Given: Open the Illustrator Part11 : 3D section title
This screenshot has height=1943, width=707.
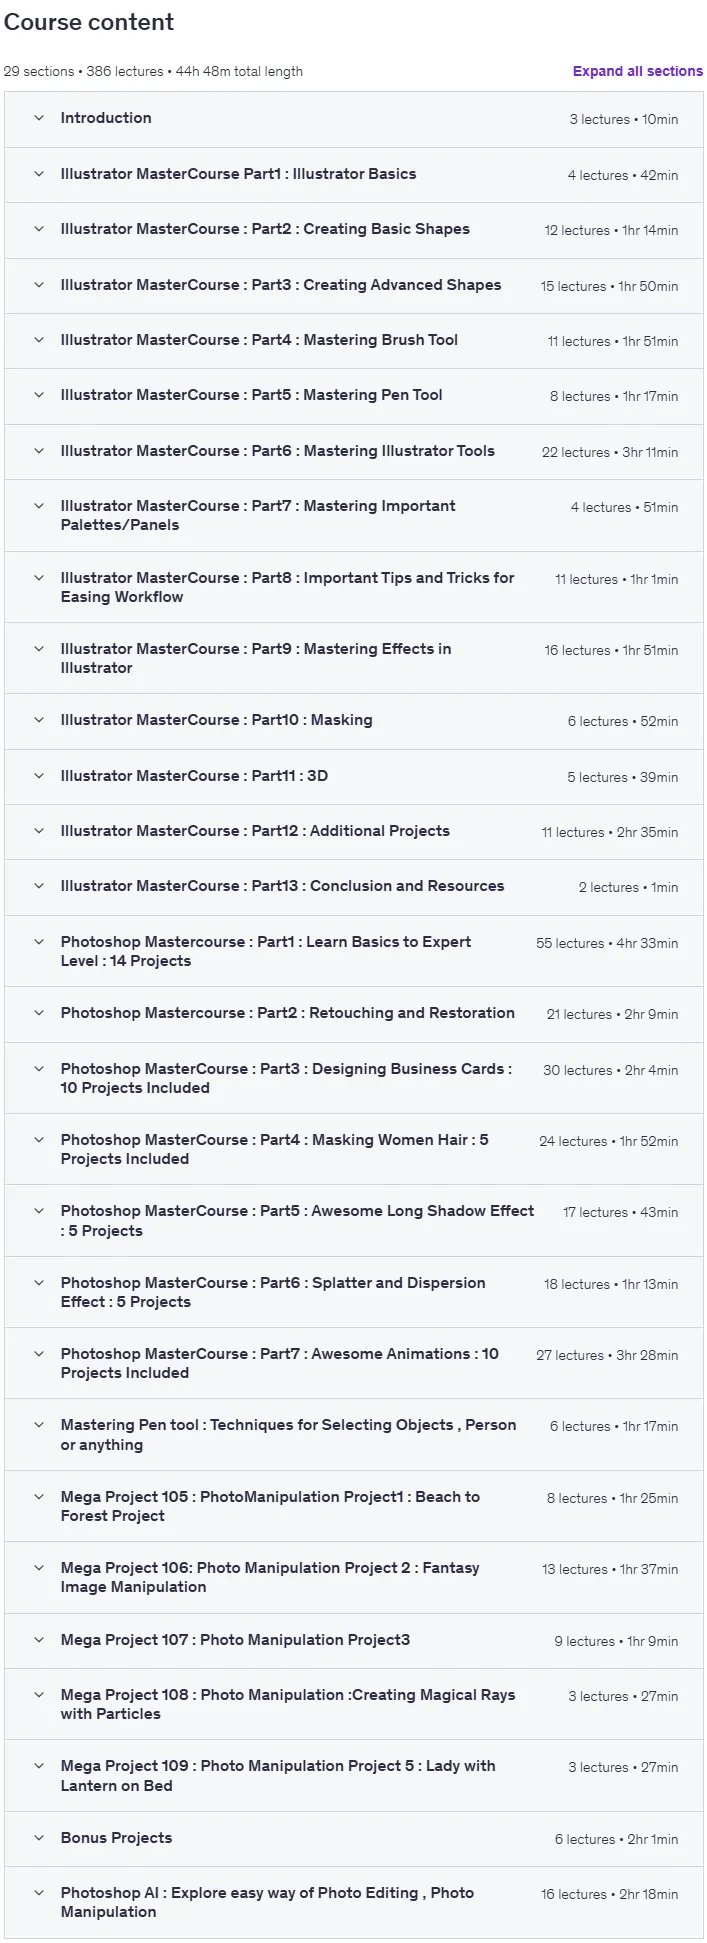Looking at the screenshot, I should (x=194, y=776).
